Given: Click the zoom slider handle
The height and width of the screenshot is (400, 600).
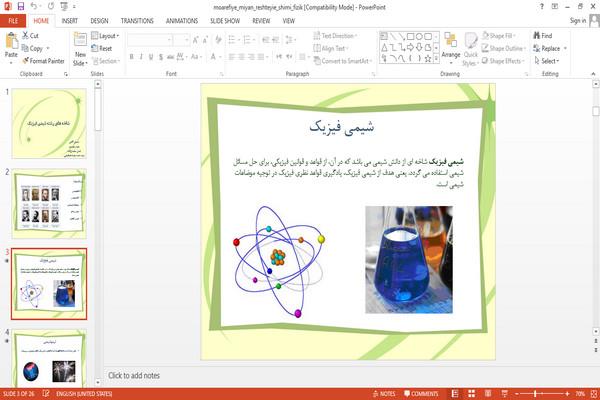Looking at the screenshot, I should 535,393.
